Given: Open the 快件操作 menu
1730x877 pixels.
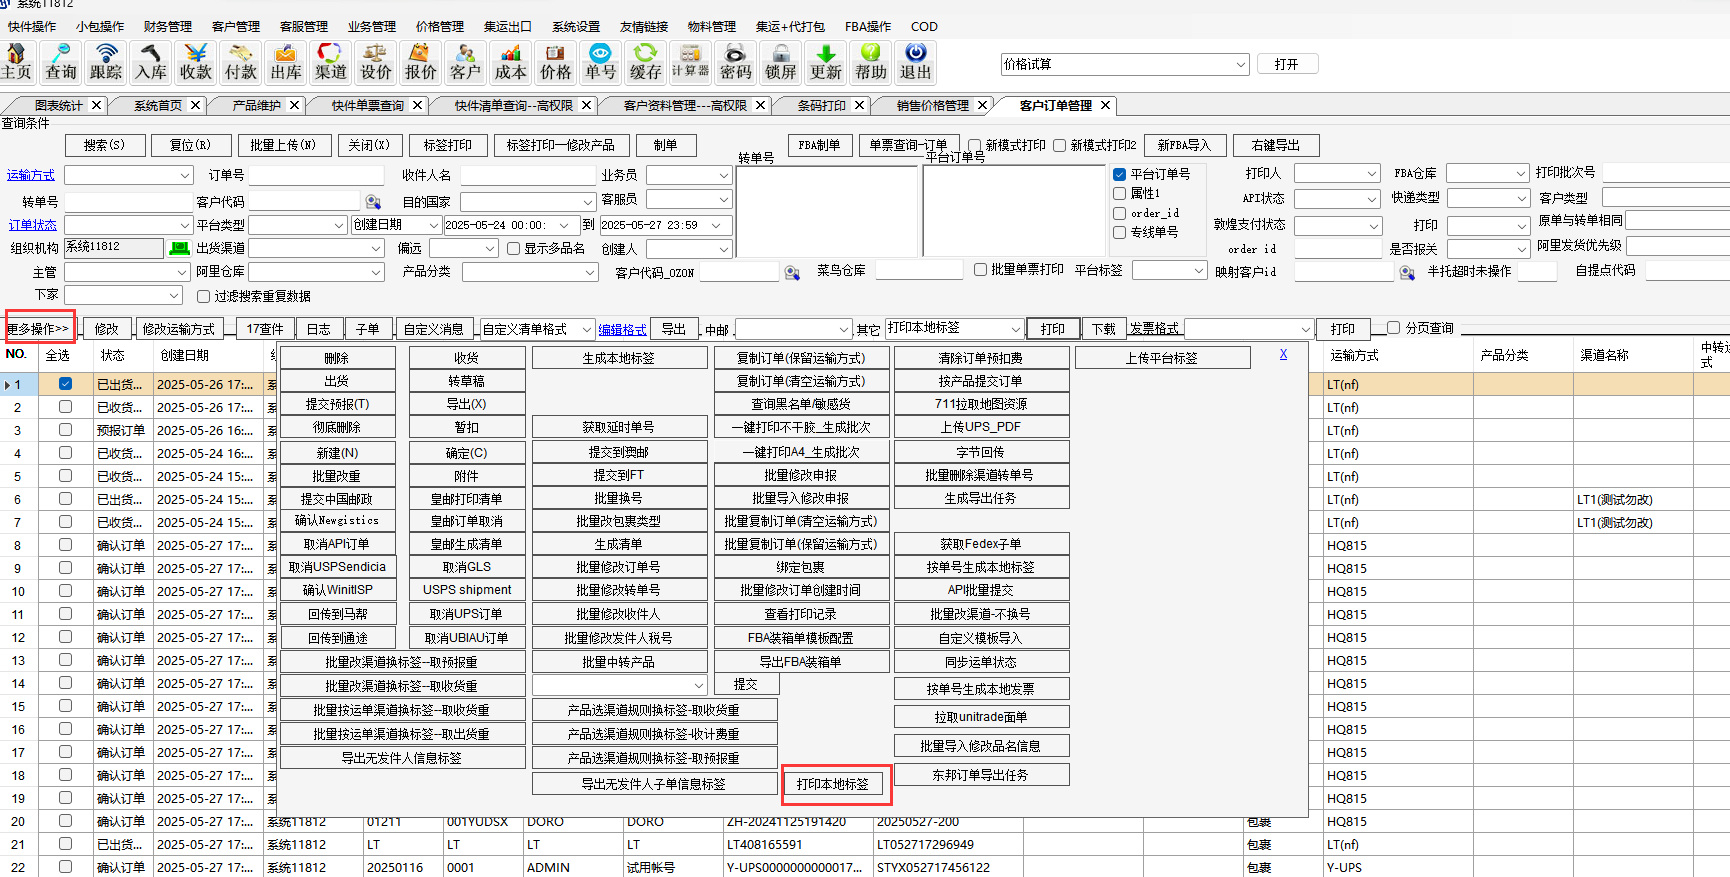Looking at the screenshot, I should click(x=32, y=26).
